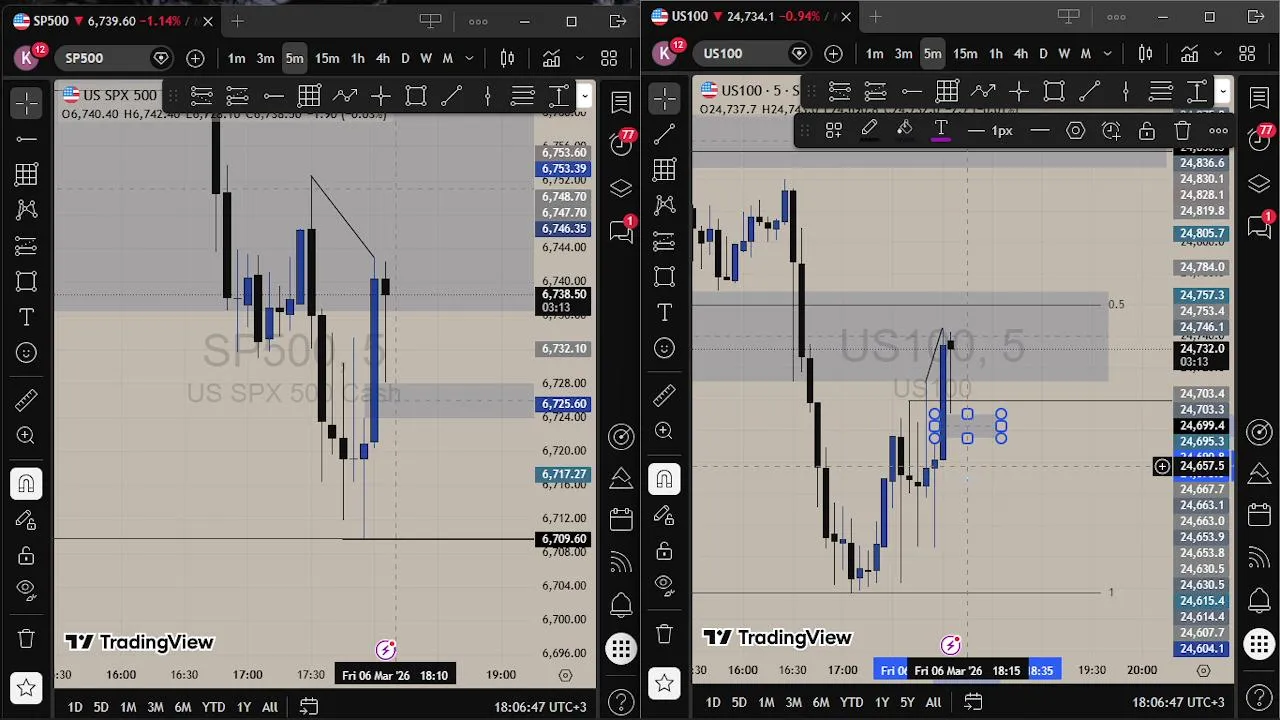Click 6M range button in US100 window
Image resolution: width=1280 pixels, height=720 pixels.
click(x=820, y=702)
